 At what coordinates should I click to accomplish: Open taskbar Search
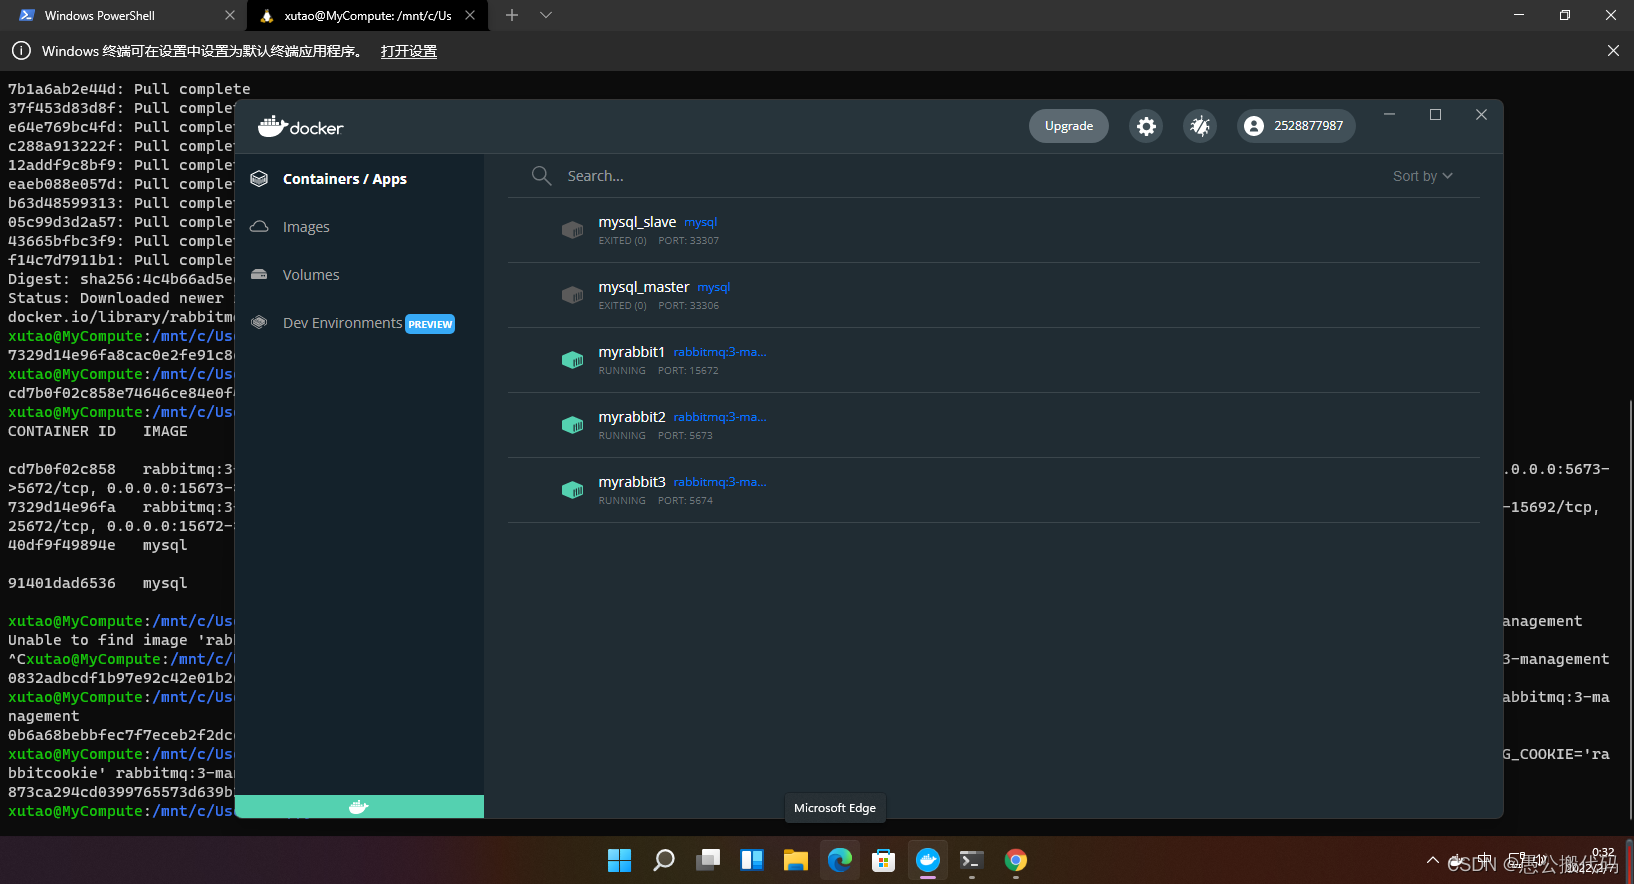664,860
